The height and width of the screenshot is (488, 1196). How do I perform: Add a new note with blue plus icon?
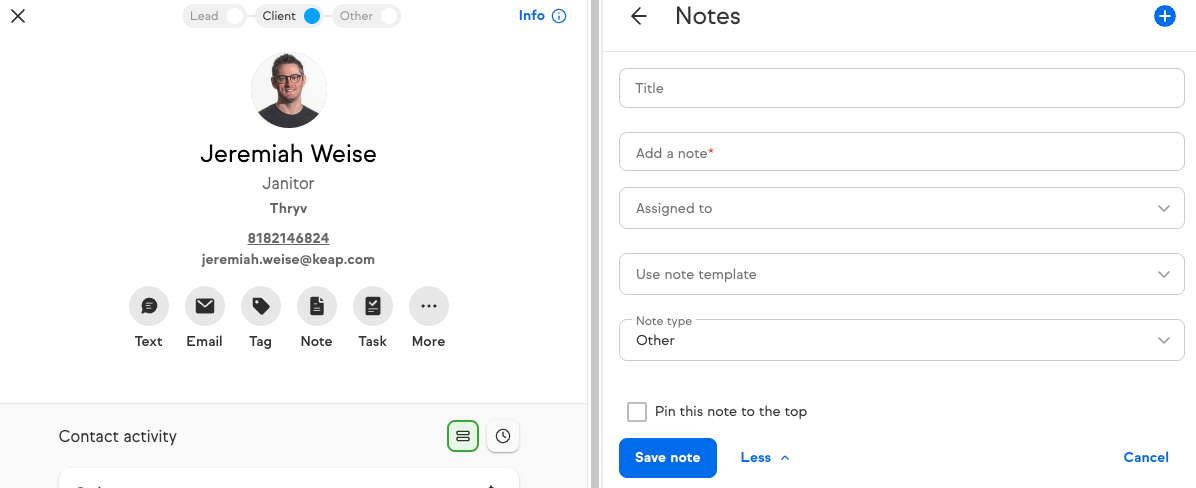(x=1164, y=16)
